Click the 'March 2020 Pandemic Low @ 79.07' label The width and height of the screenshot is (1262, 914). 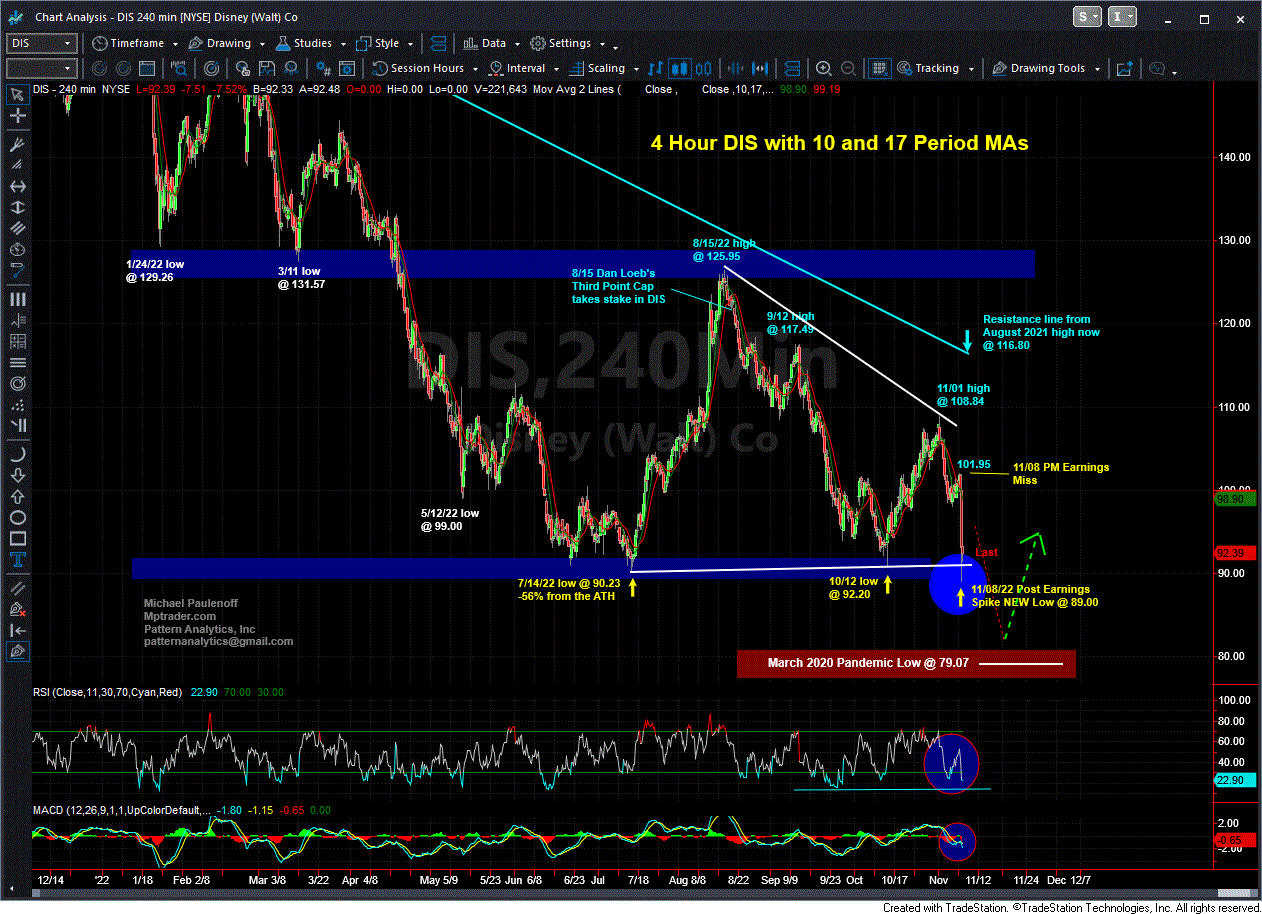click(867, 662)
